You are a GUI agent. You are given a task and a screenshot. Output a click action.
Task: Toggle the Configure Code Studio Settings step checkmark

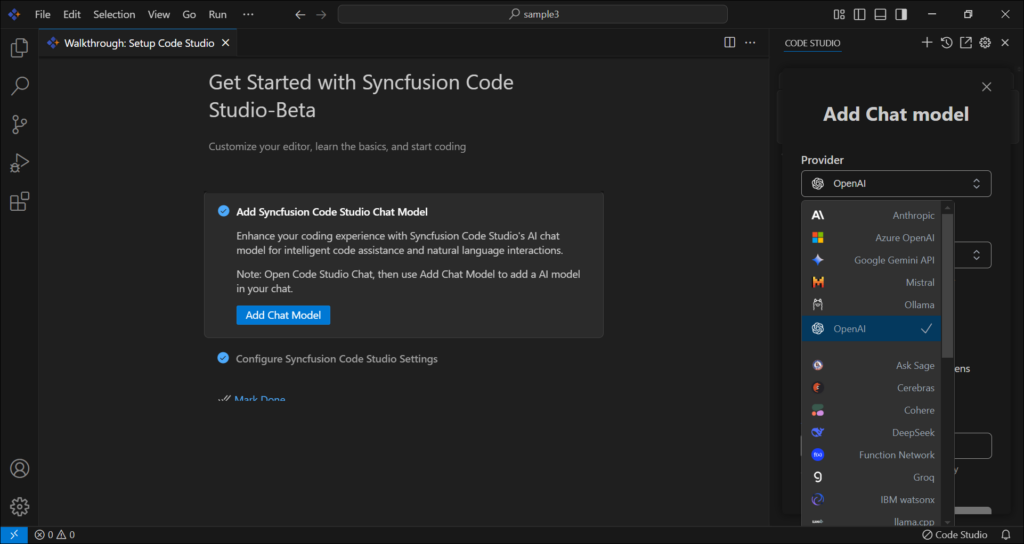223,358
